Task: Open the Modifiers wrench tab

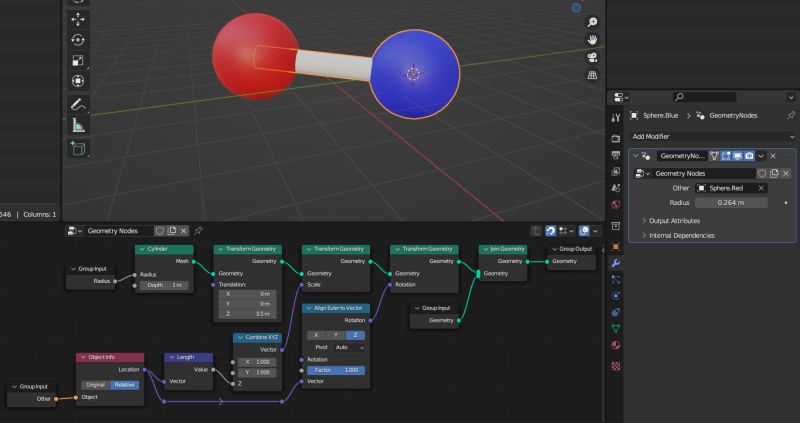Action: coord(616,263)
